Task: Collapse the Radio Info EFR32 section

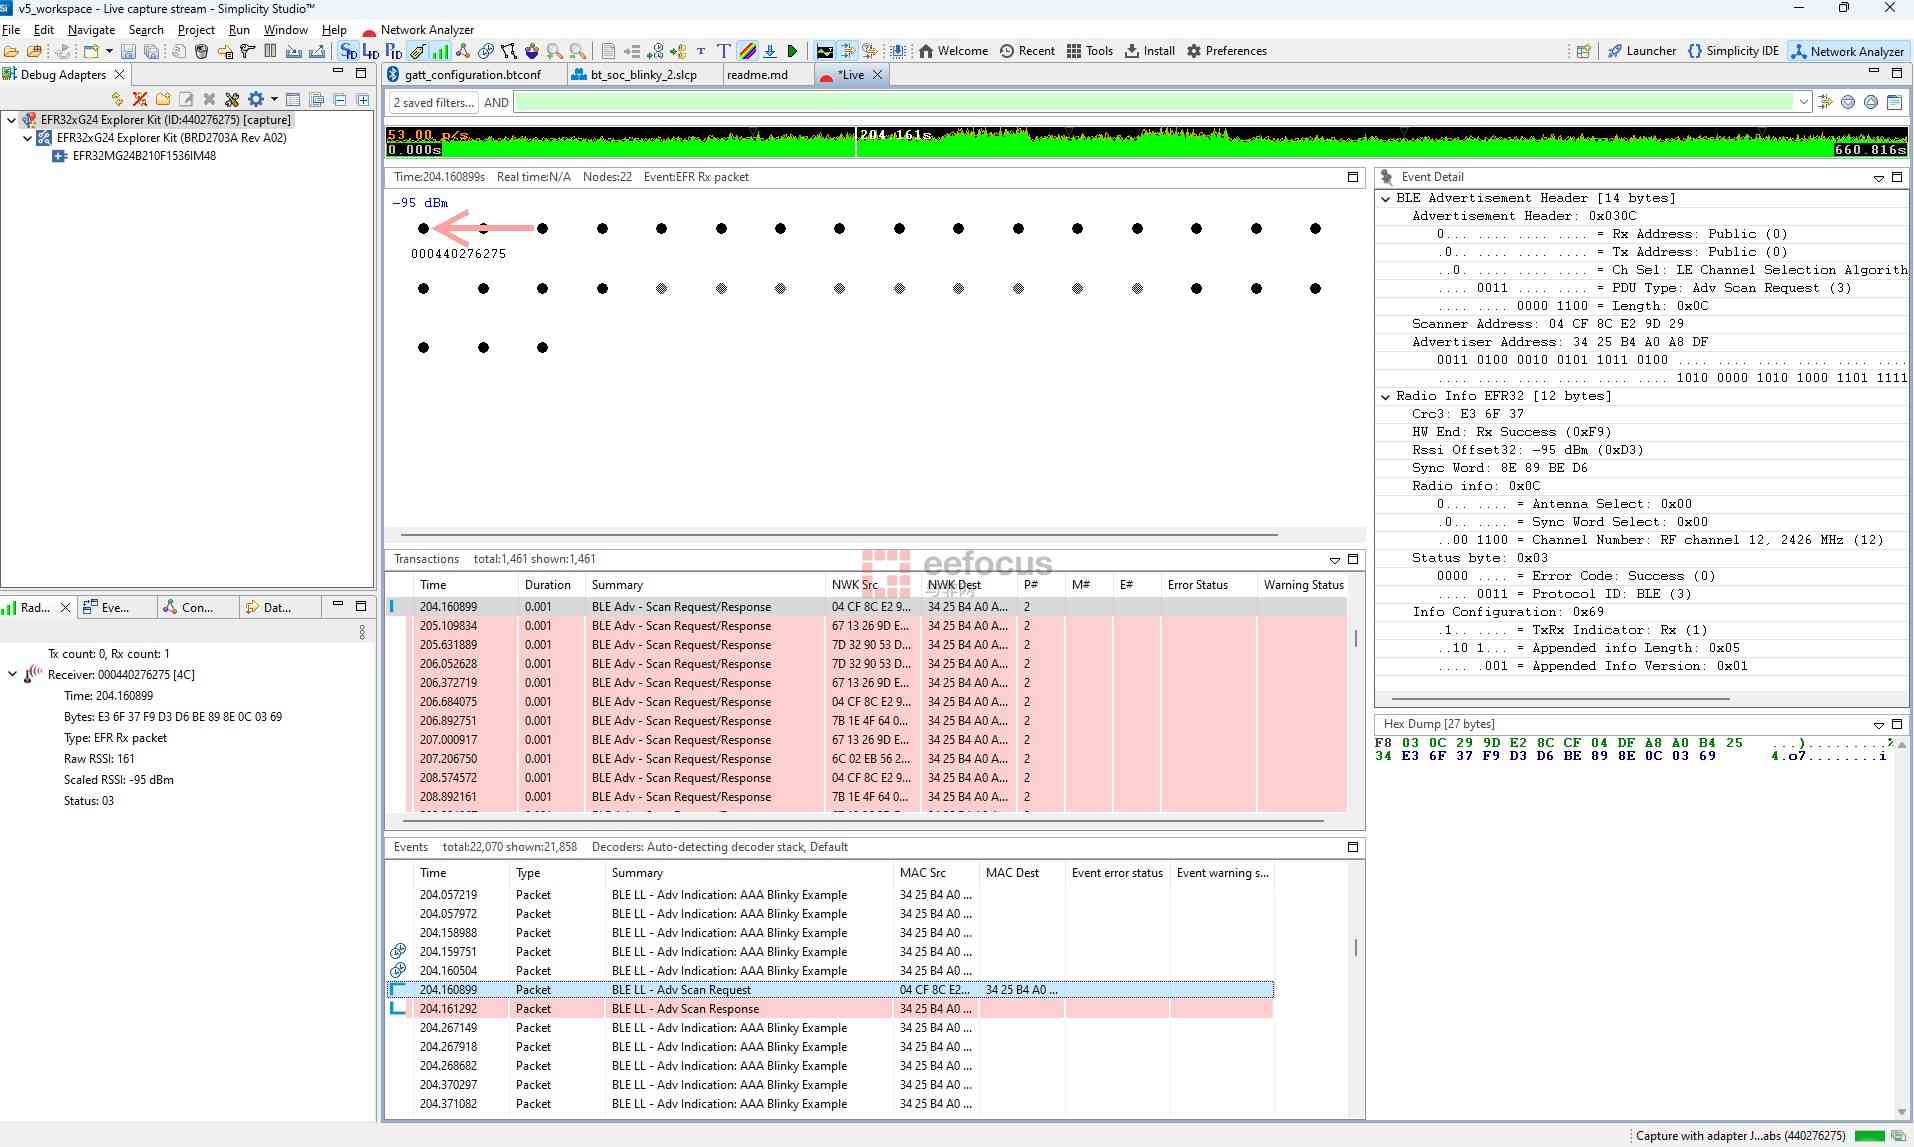Action: (1387, 396)
